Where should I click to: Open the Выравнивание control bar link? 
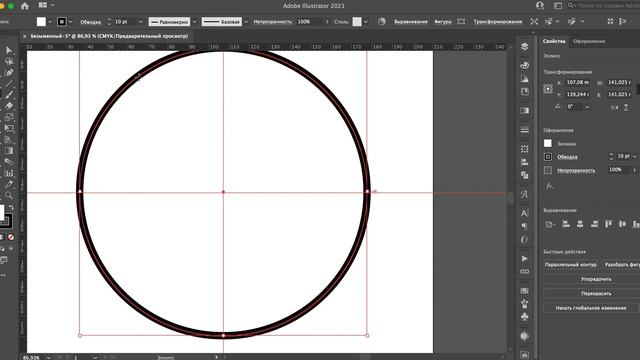coord(411,22)
